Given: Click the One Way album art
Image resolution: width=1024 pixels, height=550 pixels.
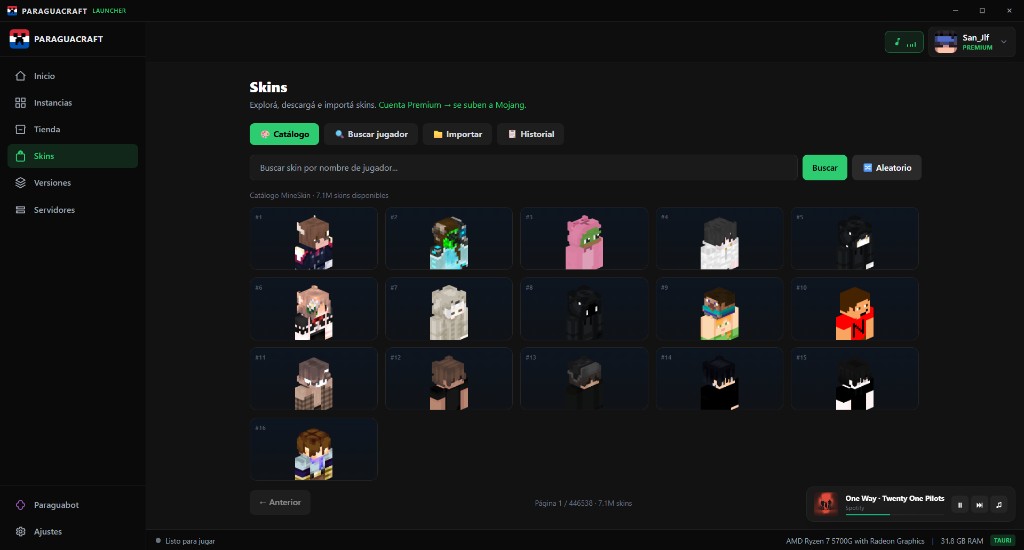Looking at the screenshot, I should pyautogui.click(x=825, y=504).
